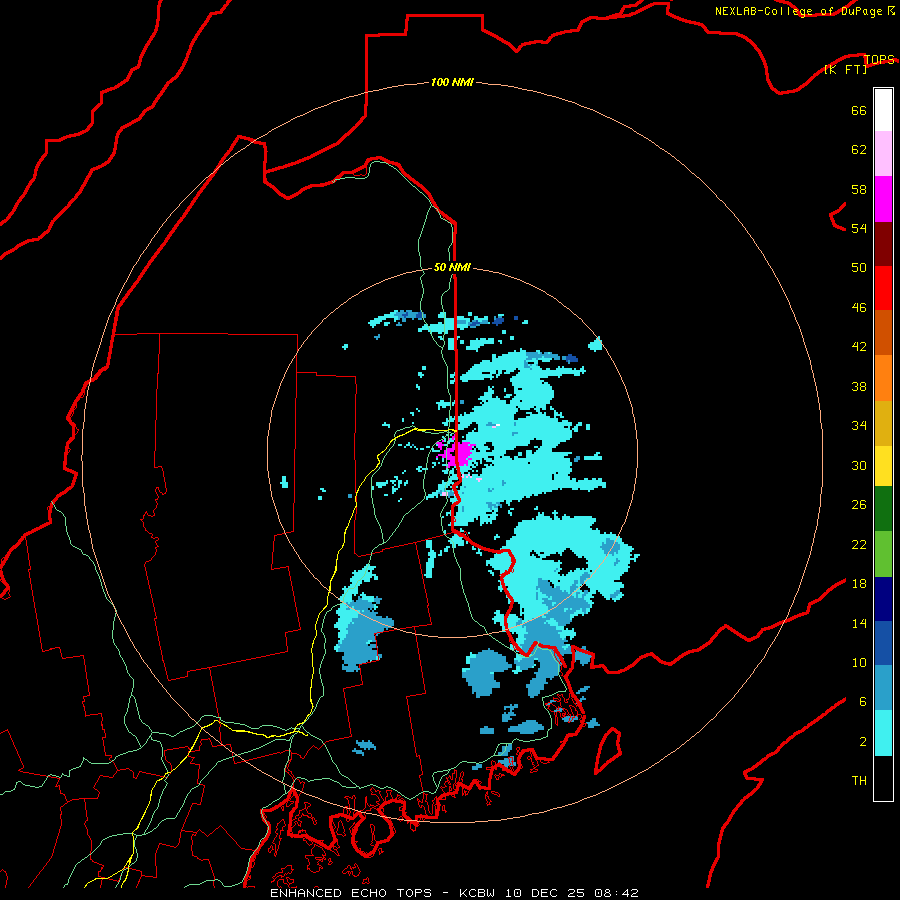Screen dimensions: 900x900
Task: Click the "TH" threshold legend label
Action: pyautogui.click(x=859, y=781)
